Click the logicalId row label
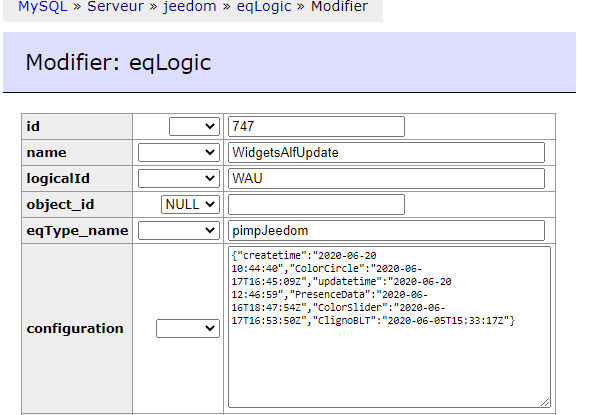 pos(58,179)
